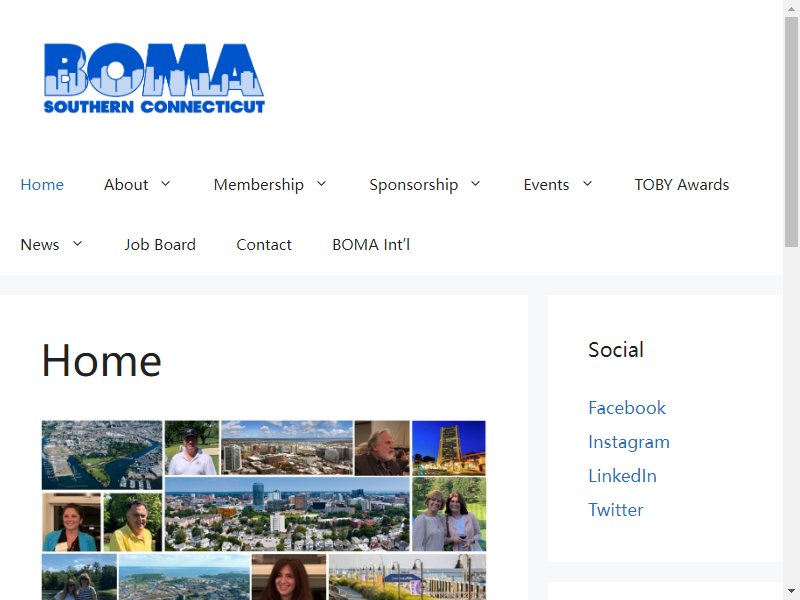Expand the Events dropdown arrow
Viewport: 800px width, 600px height.
[x=587, y=184]
